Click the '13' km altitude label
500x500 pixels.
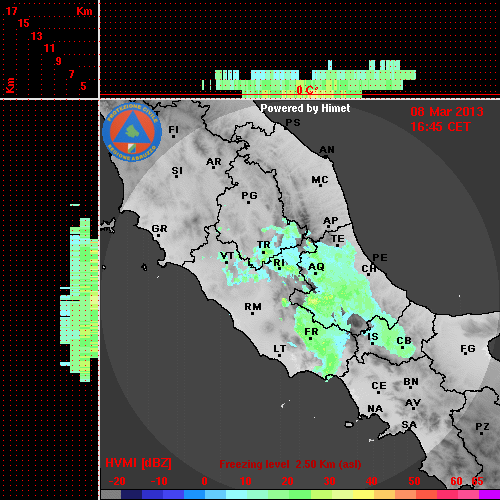point(37,36)
